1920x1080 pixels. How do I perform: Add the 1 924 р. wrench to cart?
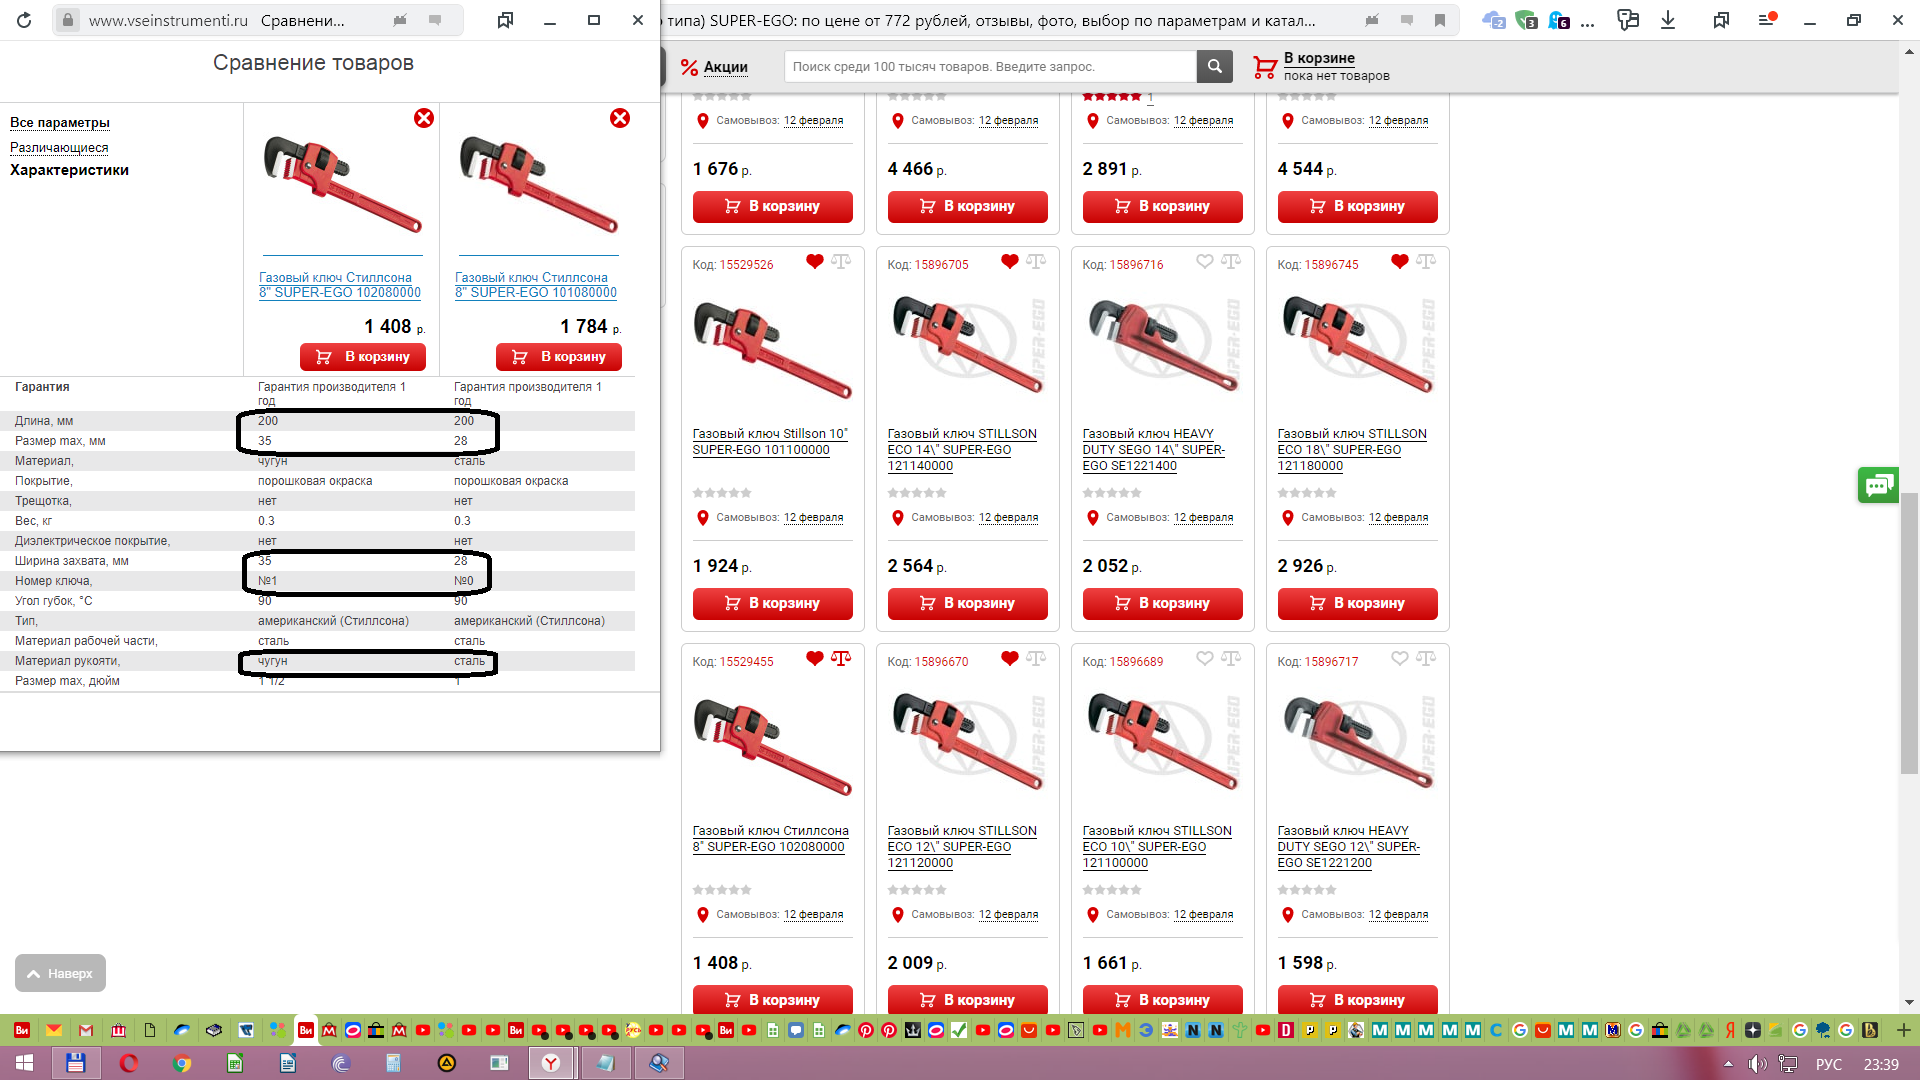tap(773, 604)
